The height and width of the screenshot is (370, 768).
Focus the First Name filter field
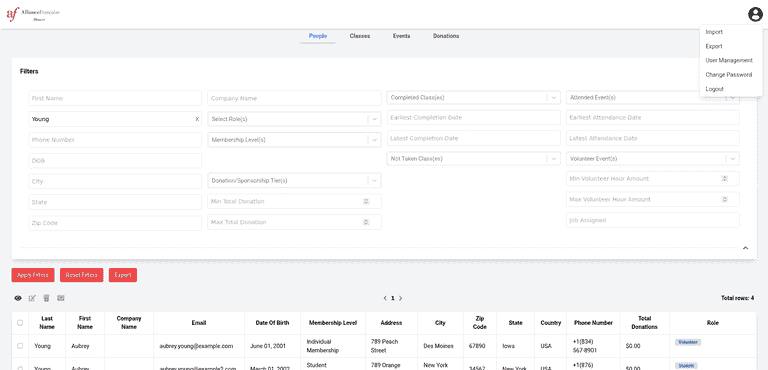[x=115, y=98]
